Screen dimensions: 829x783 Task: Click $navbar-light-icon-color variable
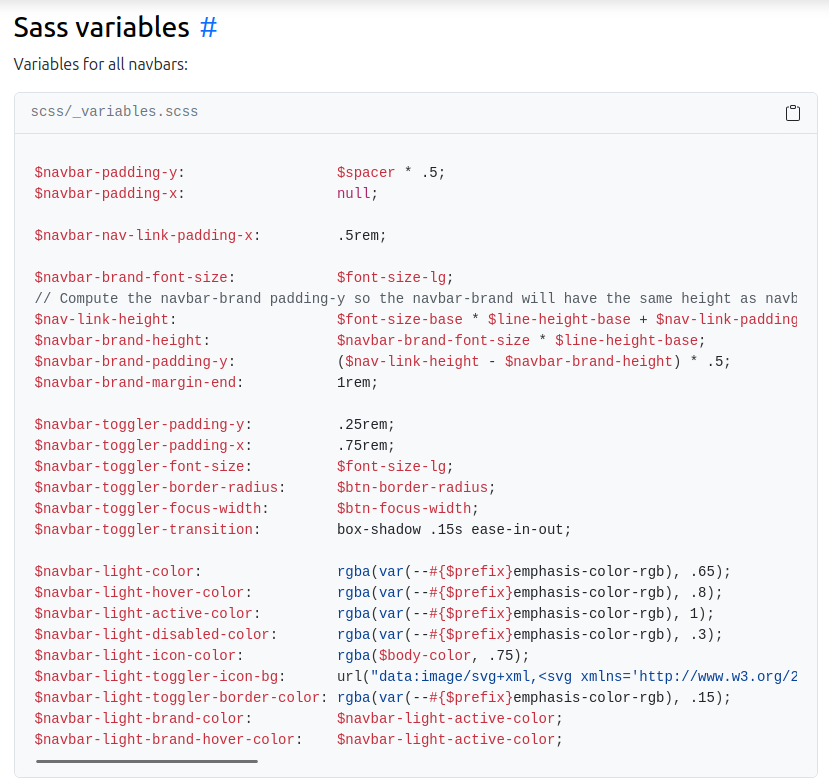click(135, 656)
